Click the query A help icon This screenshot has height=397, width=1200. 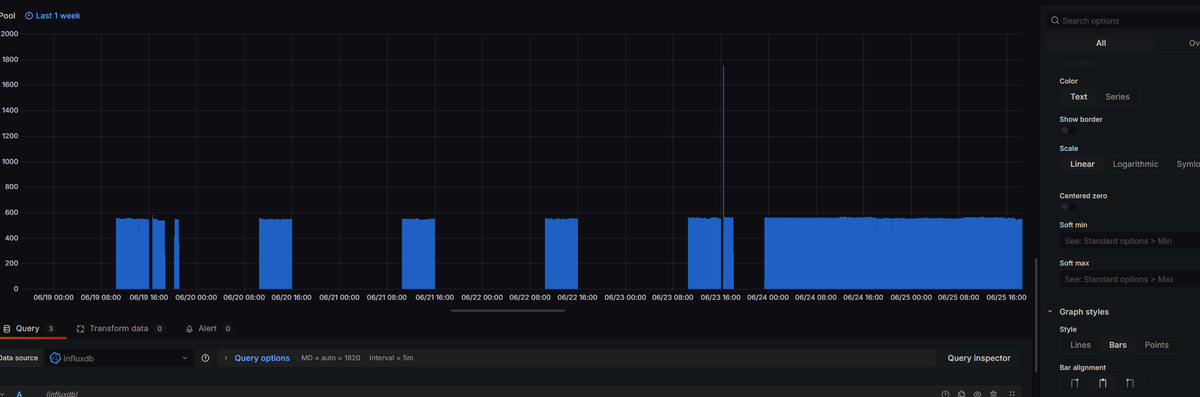coord(945,394)
